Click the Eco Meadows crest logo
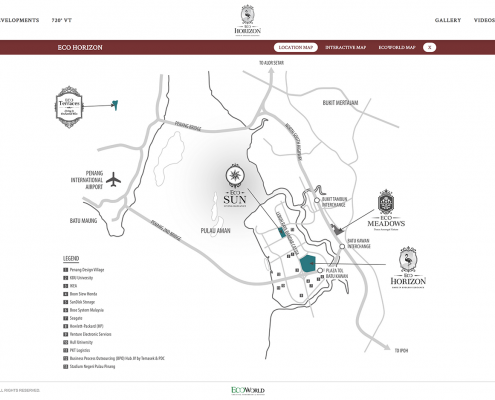 pos(386,210)
